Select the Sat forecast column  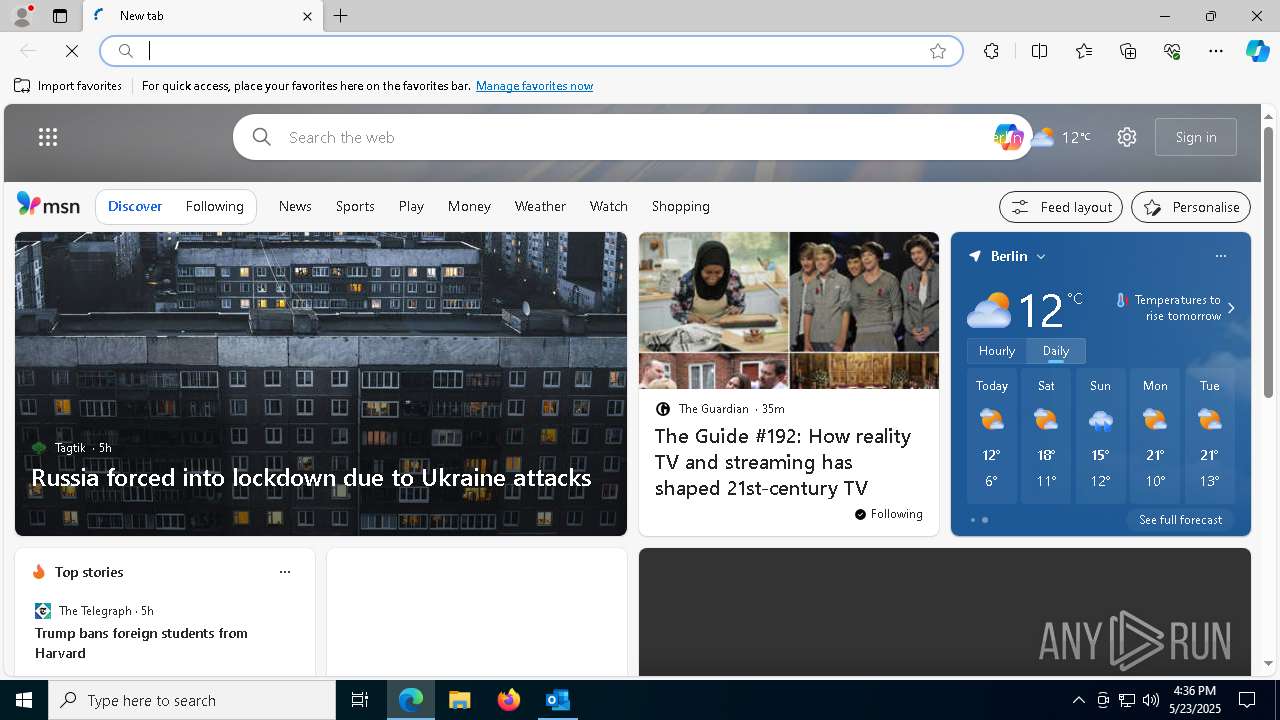1046,436
